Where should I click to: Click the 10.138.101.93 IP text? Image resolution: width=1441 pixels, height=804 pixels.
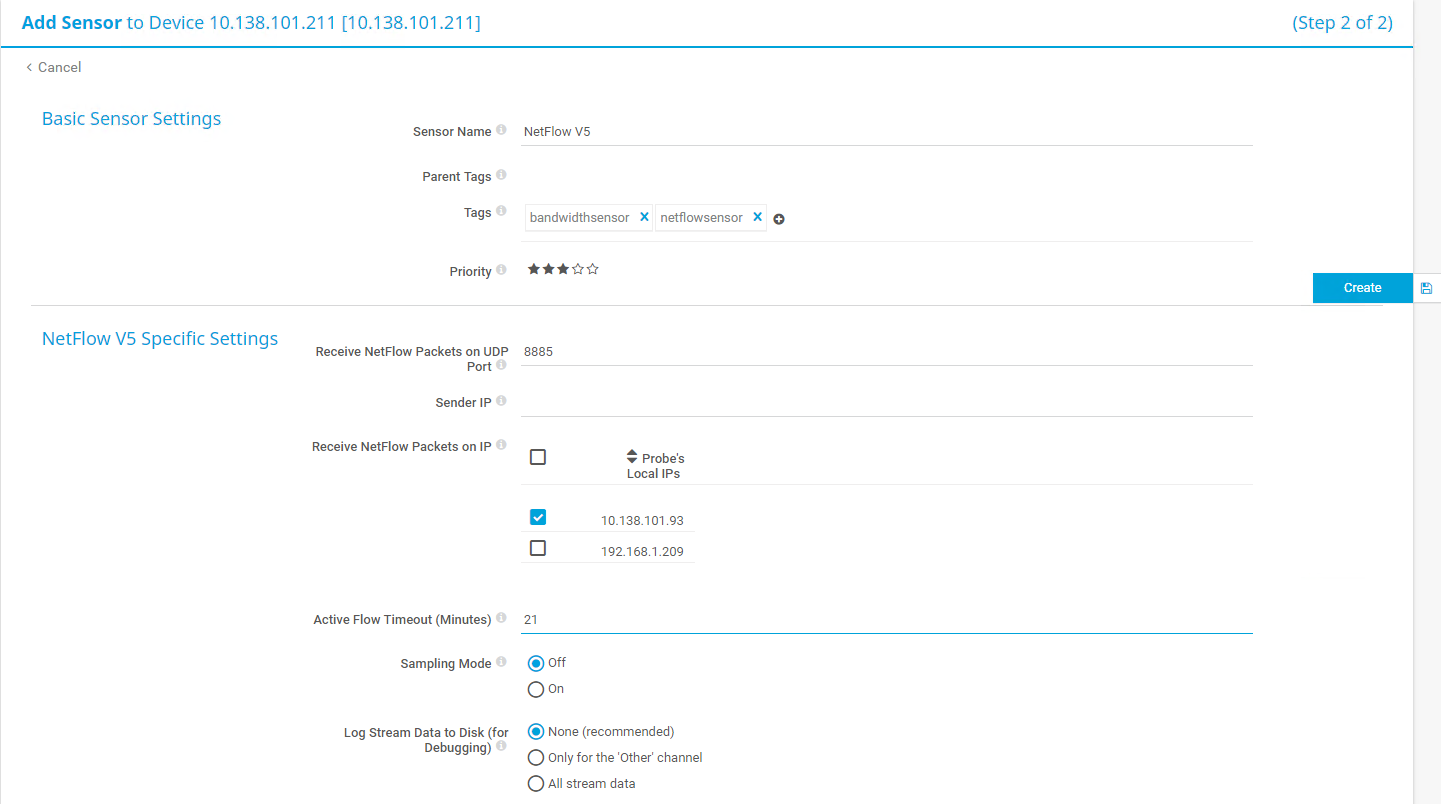coord(642,521)
